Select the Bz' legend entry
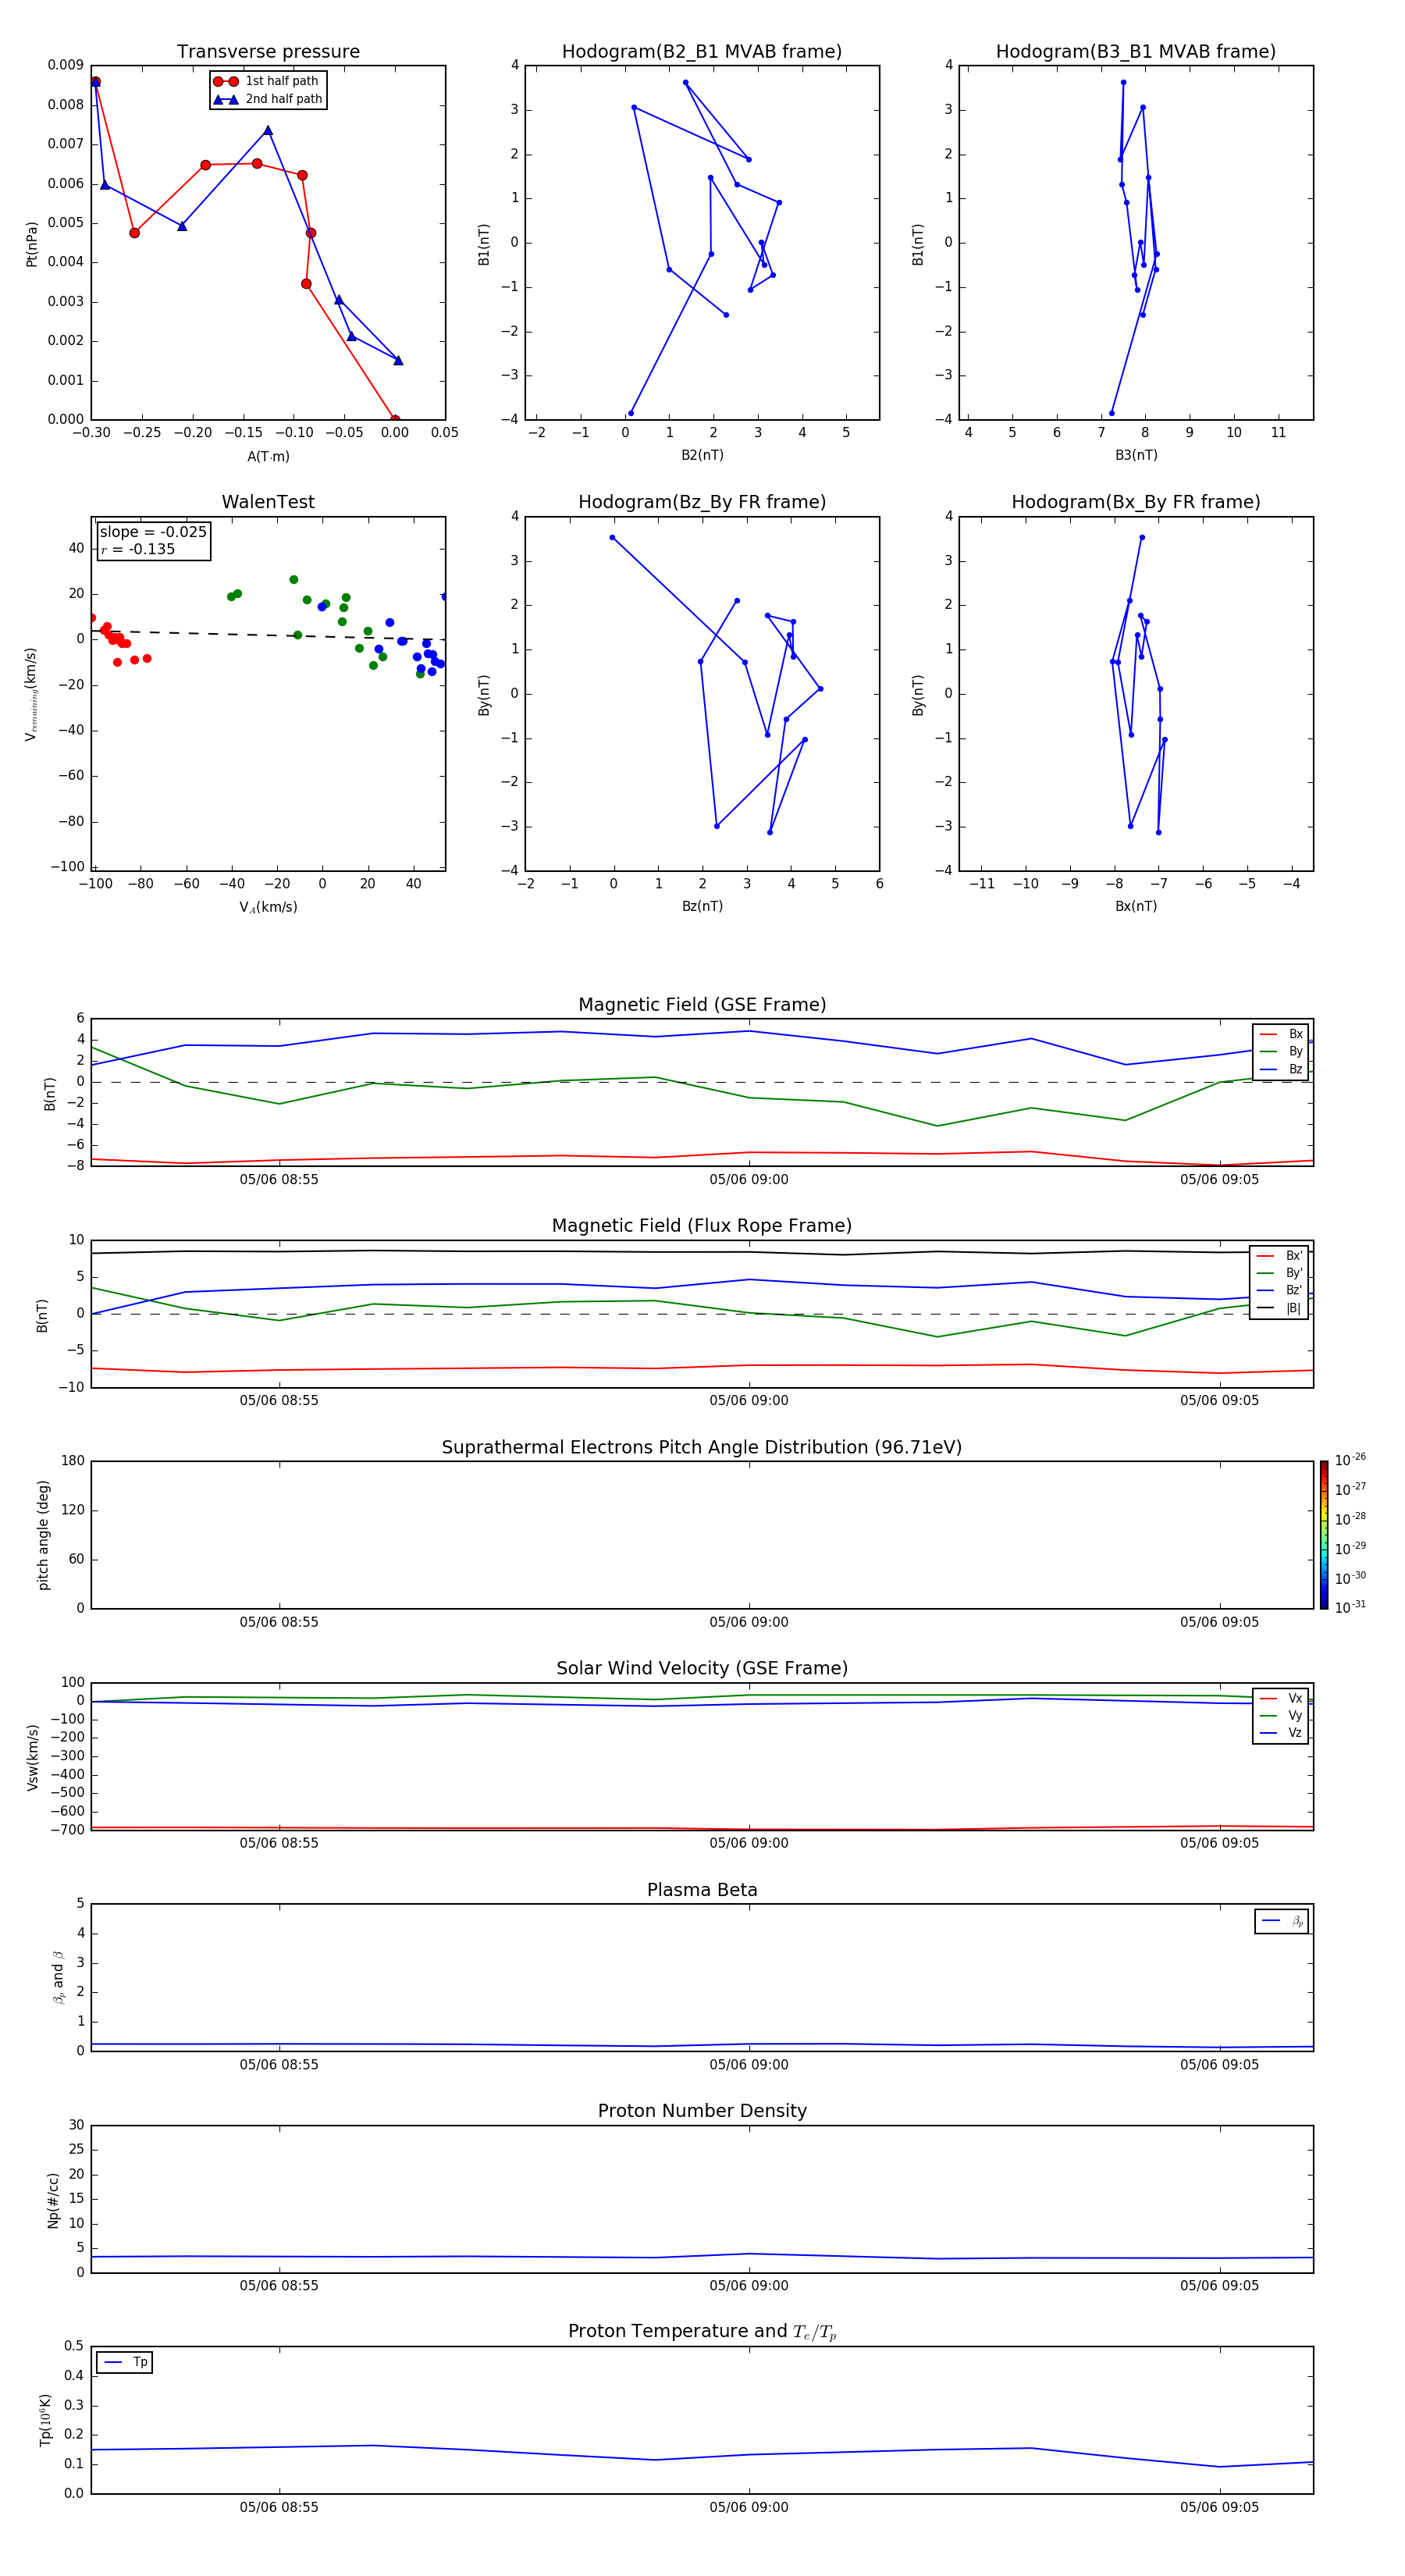Viewport: 1405px width, 2576px height. [x=1280, y=1290]
